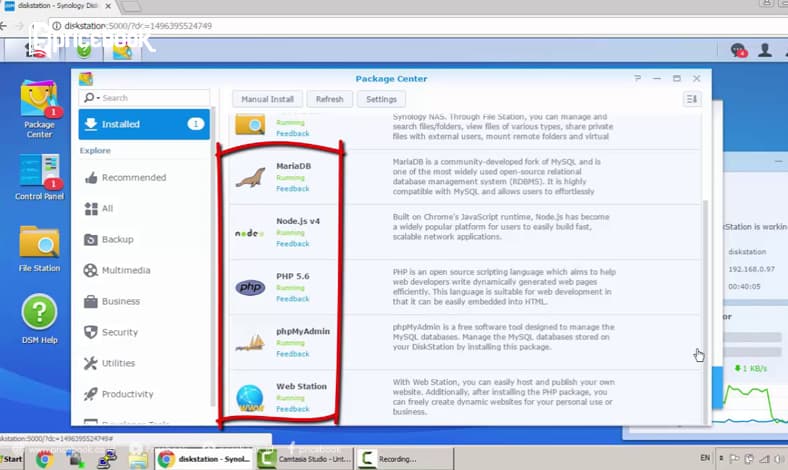Switch to Camtasia Studio taskbar window
The height and width of the screenshot is (470, 788).
pyautogui.click(x=304, y=459)
